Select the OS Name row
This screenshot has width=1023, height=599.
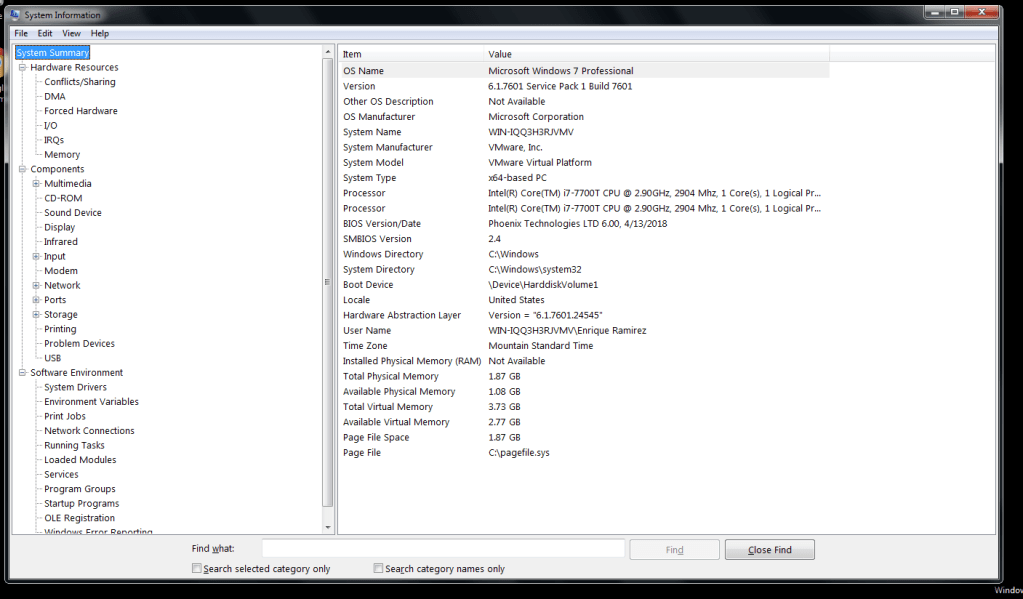pos(585,70)
